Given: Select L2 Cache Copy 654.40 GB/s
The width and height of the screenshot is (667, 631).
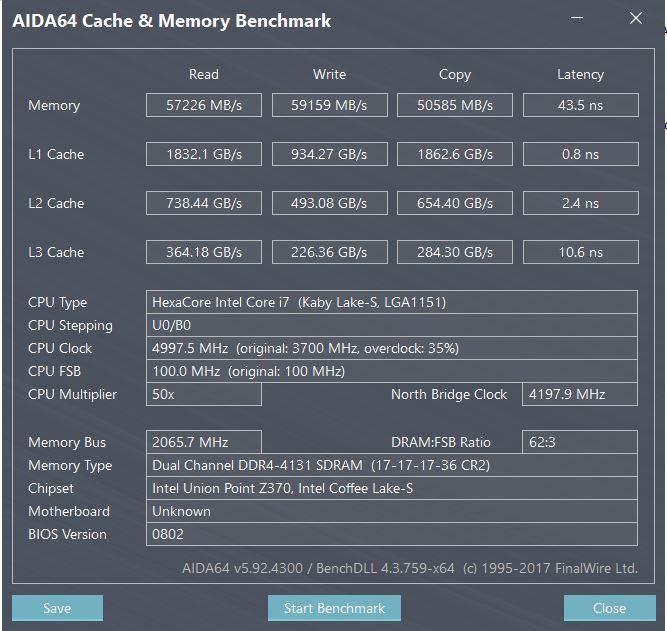Looking at the screenshot, I should [455, 203].
